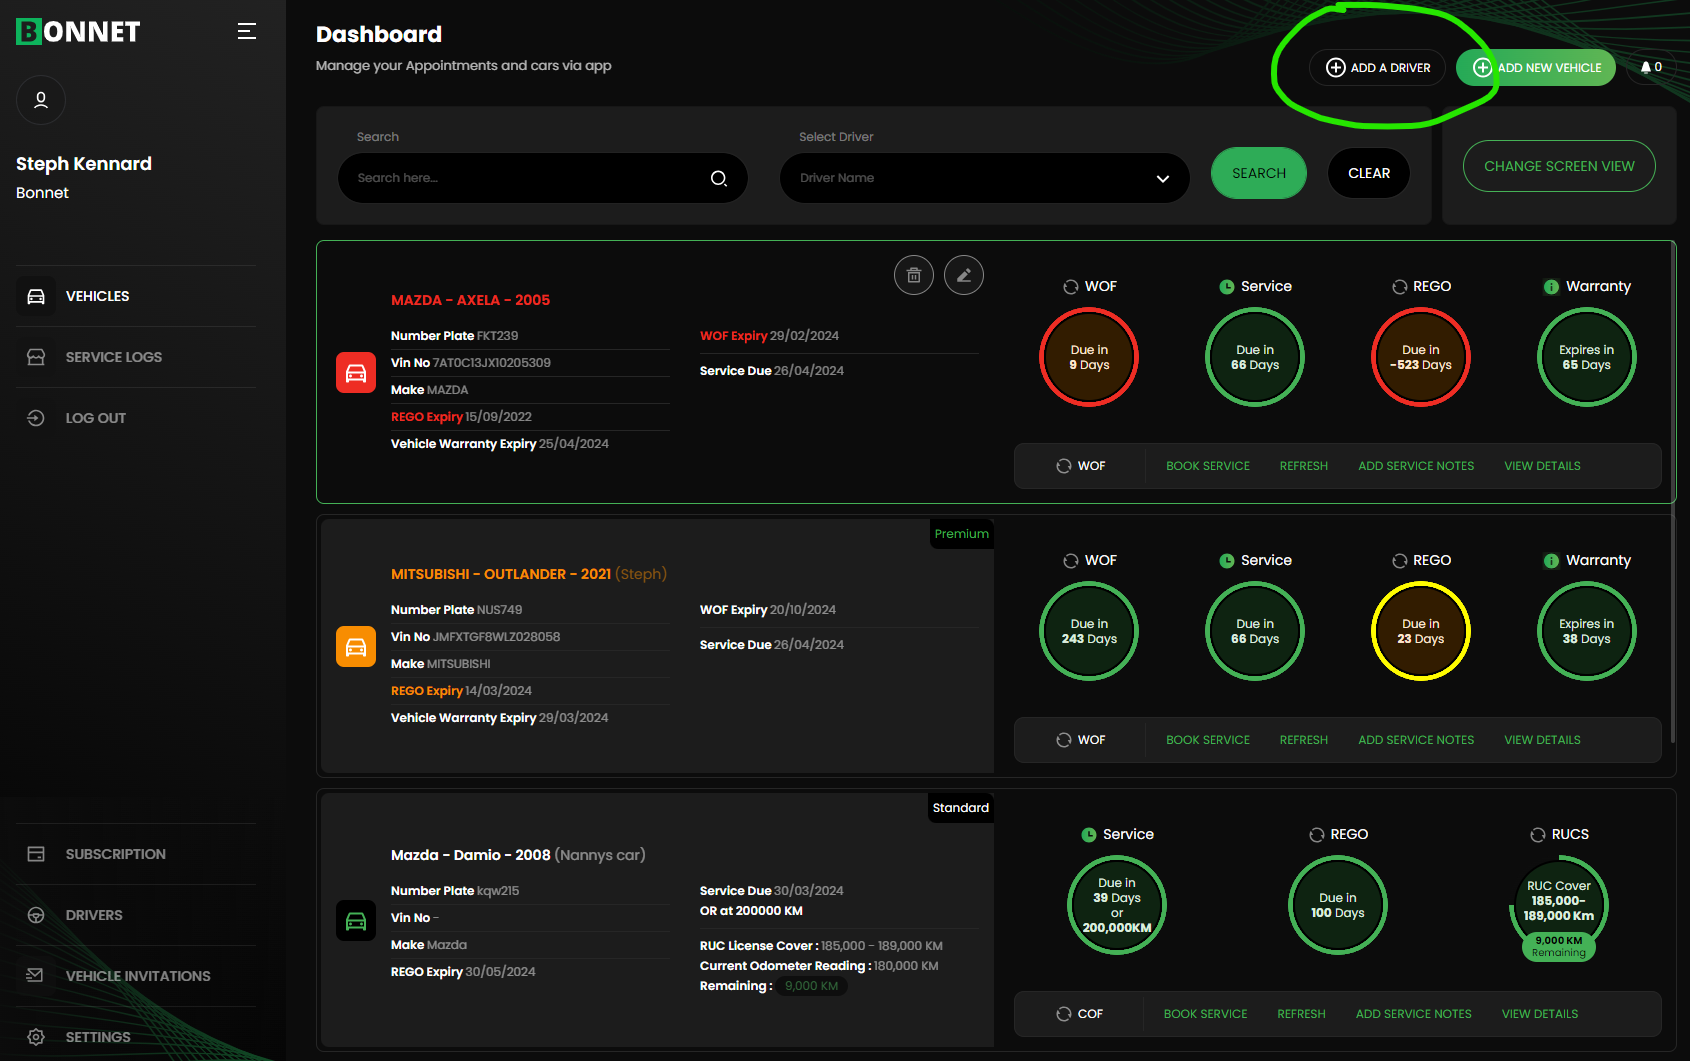Click WOF button in Mazda Axela action bar
The image size is (1690, 1061).
[1081, 466]
